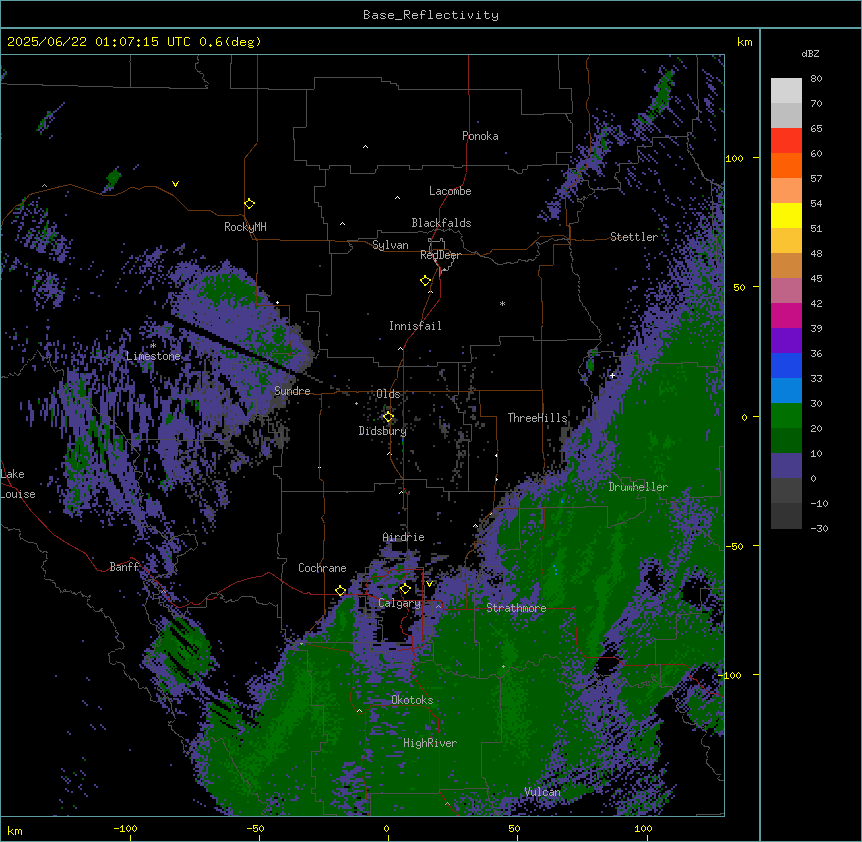Viewport: 862px width, 842px height.
Task: Click the Banff map label
Action: [x=124, y=567]
